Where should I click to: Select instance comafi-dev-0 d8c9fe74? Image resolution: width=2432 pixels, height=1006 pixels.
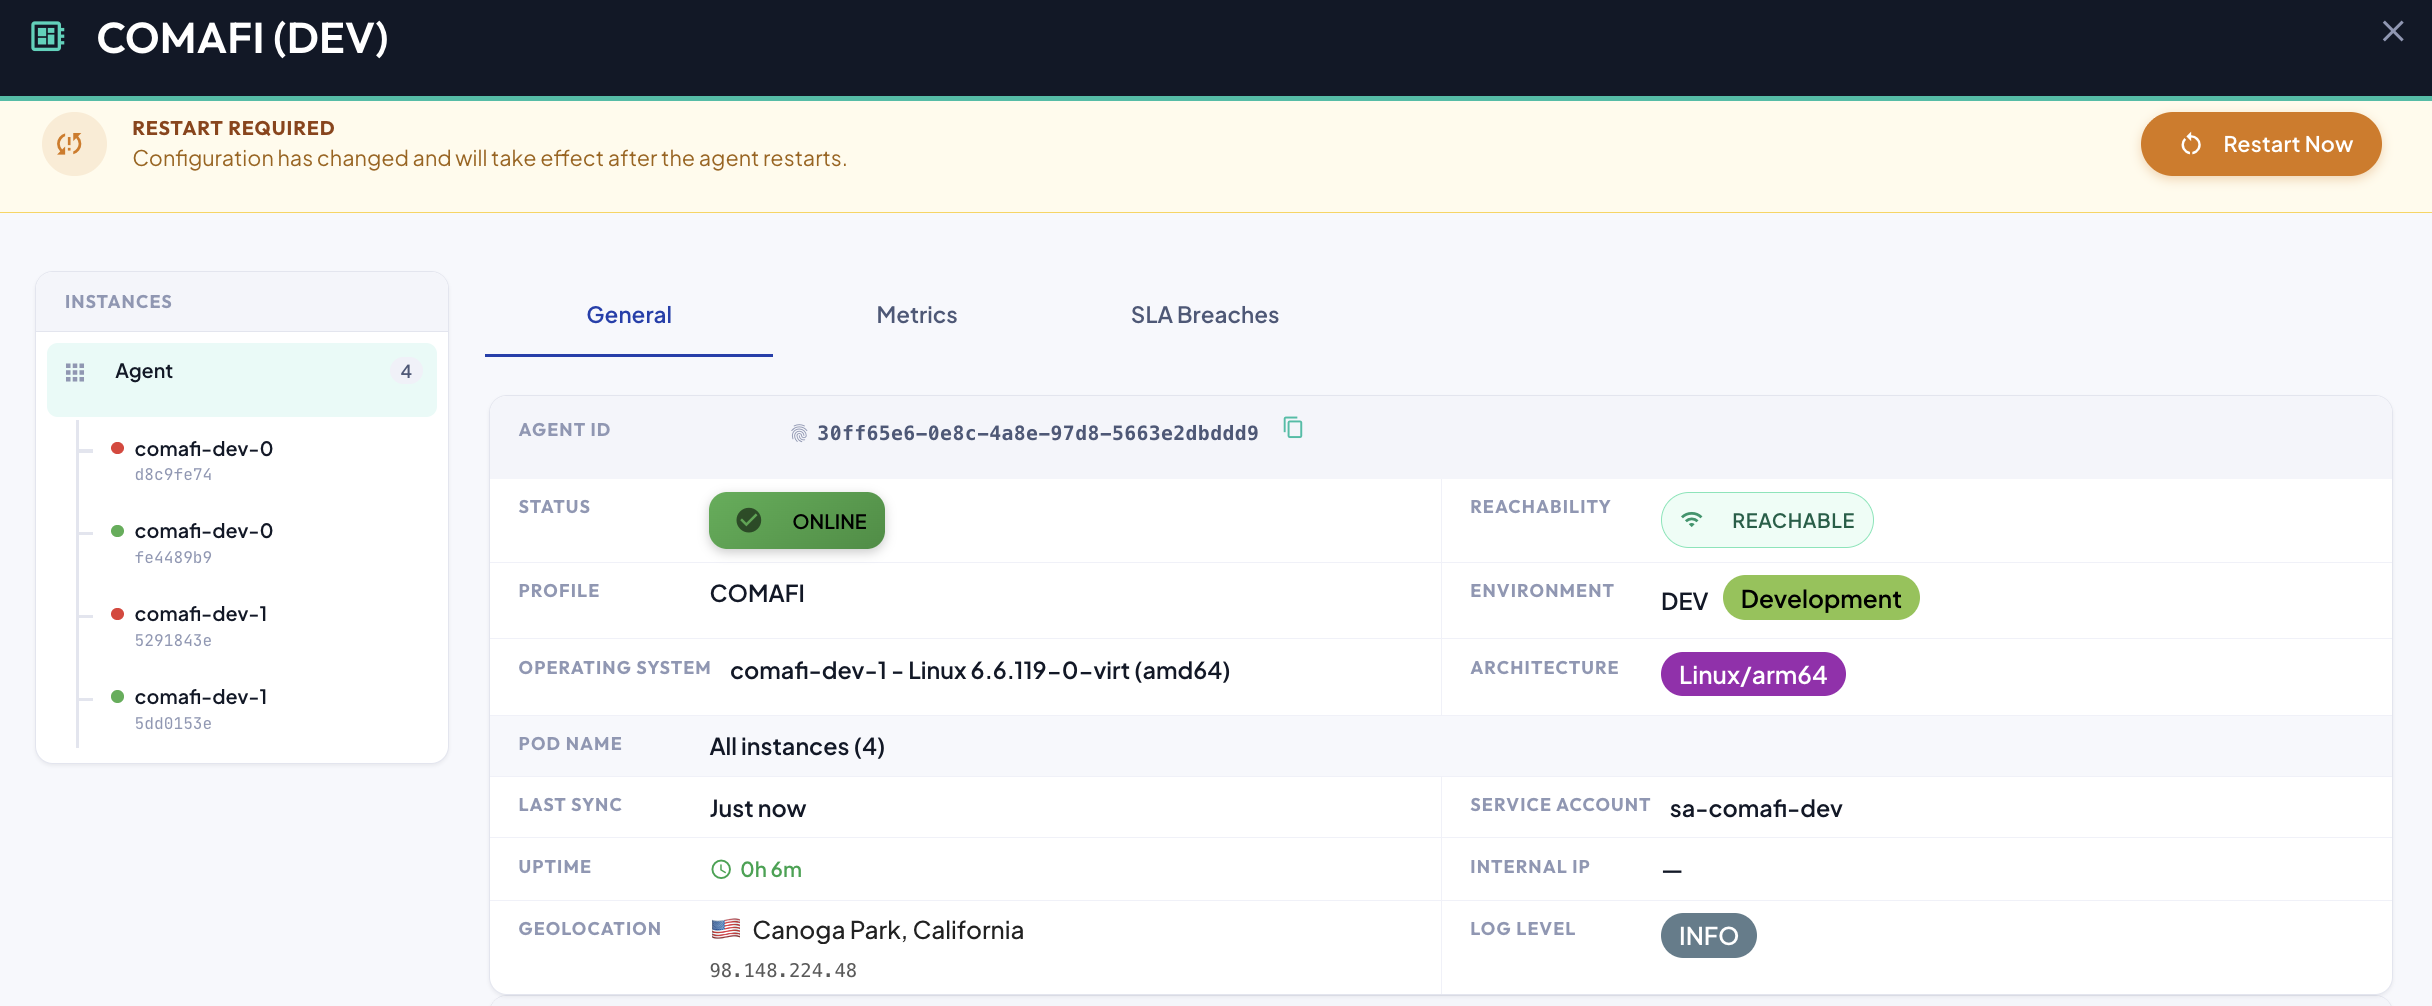tap(242, 461)
